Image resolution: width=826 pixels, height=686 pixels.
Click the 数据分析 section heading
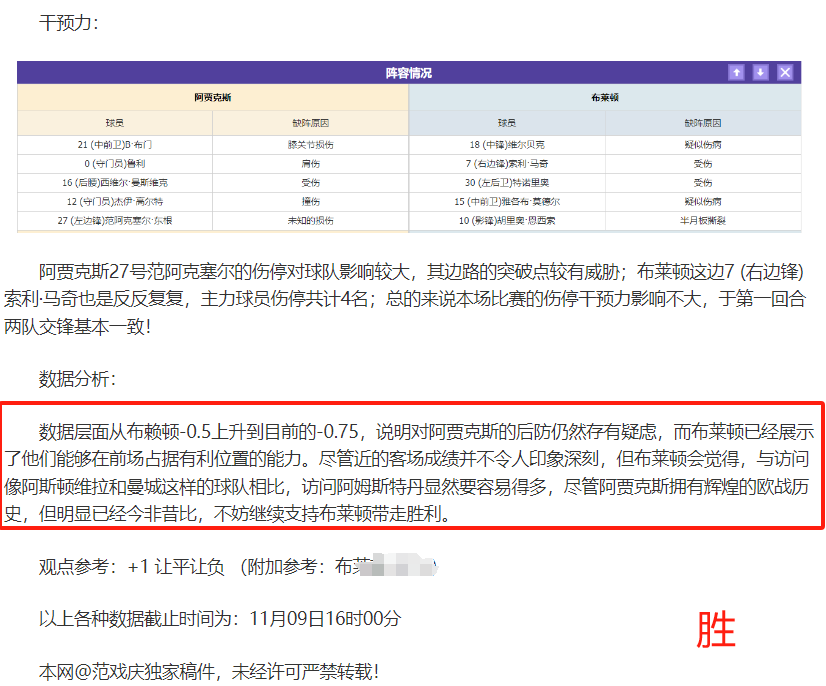78,378
